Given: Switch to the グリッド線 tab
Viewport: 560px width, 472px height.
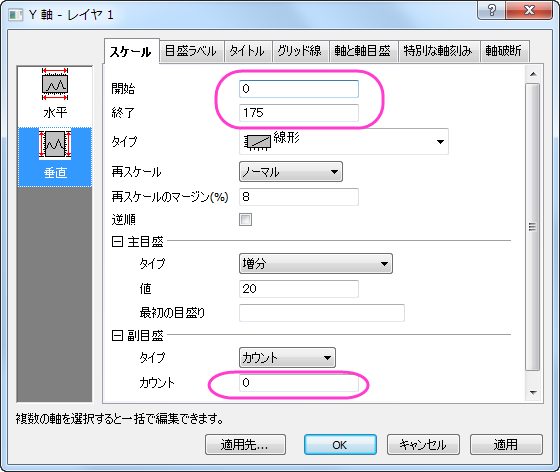Looking at the screenshot, I should click(300, 51).
